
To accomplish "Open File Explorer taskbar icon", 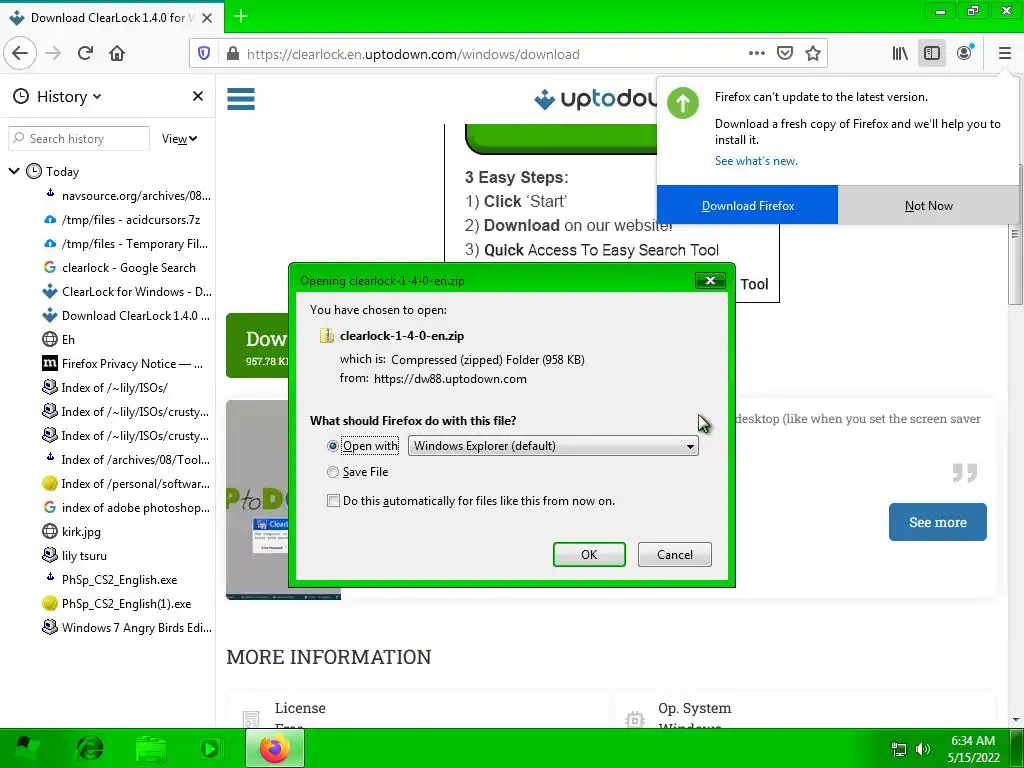I will 151,748.
